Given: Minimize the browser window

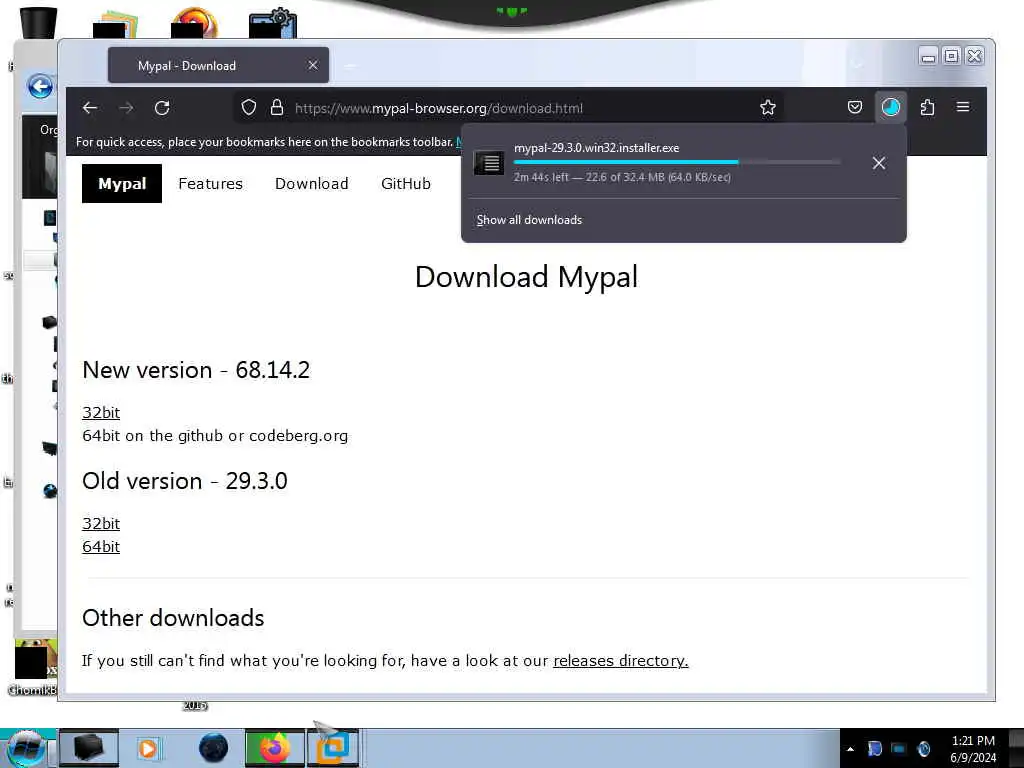Looking at the screenshot, I should coord(928,56).
